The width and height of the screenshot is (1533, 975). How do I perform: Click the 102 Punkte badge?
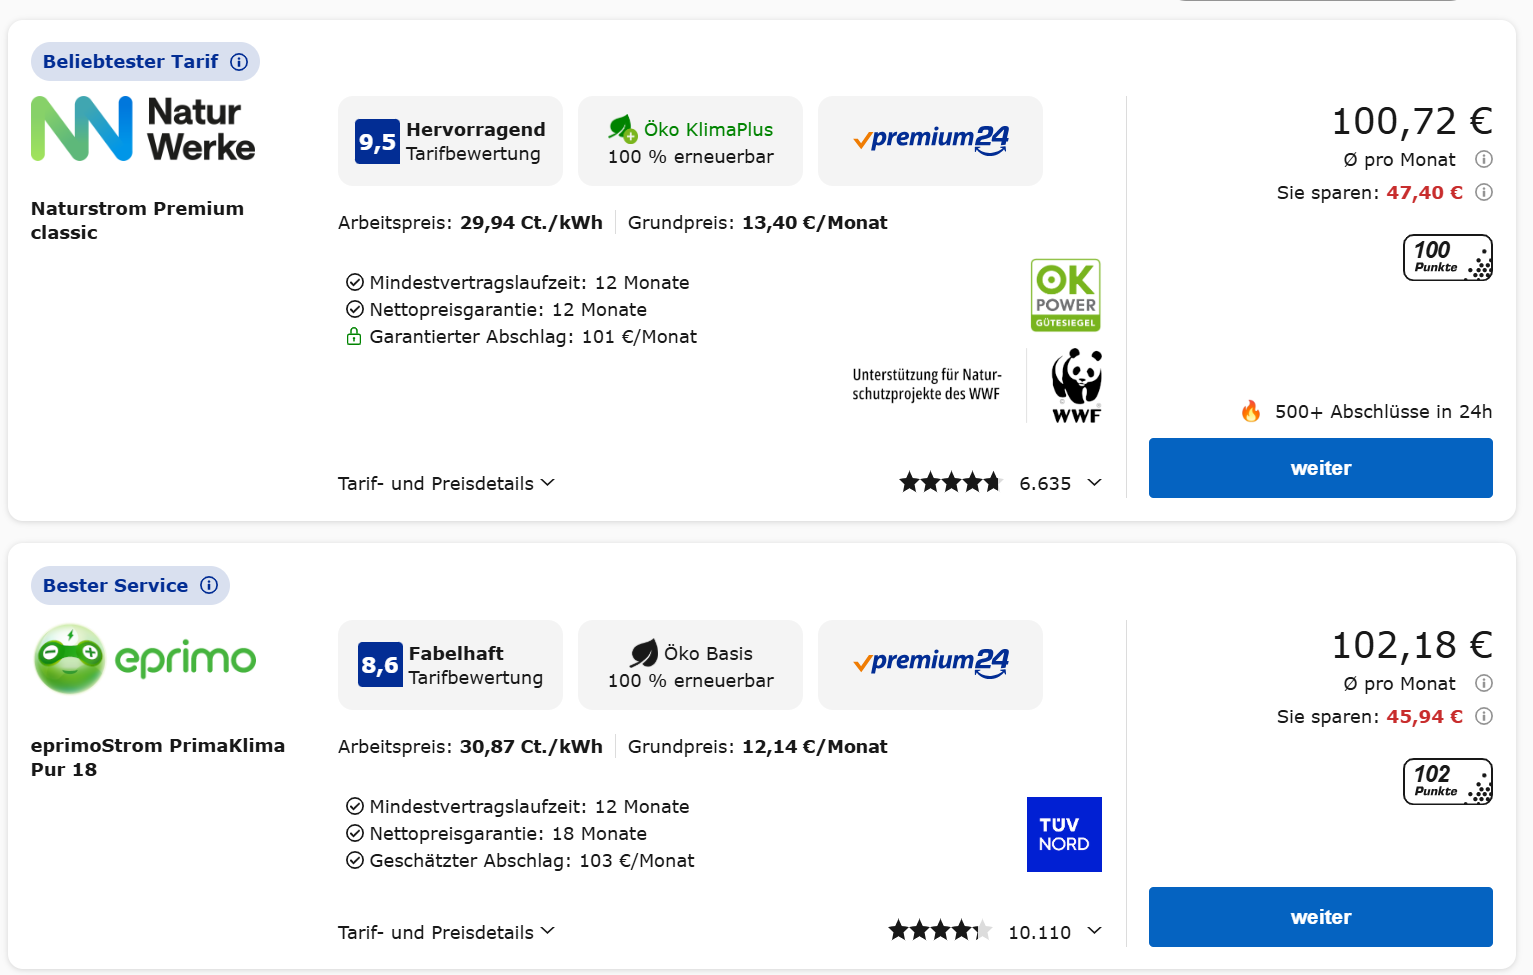pos(1447,782)
